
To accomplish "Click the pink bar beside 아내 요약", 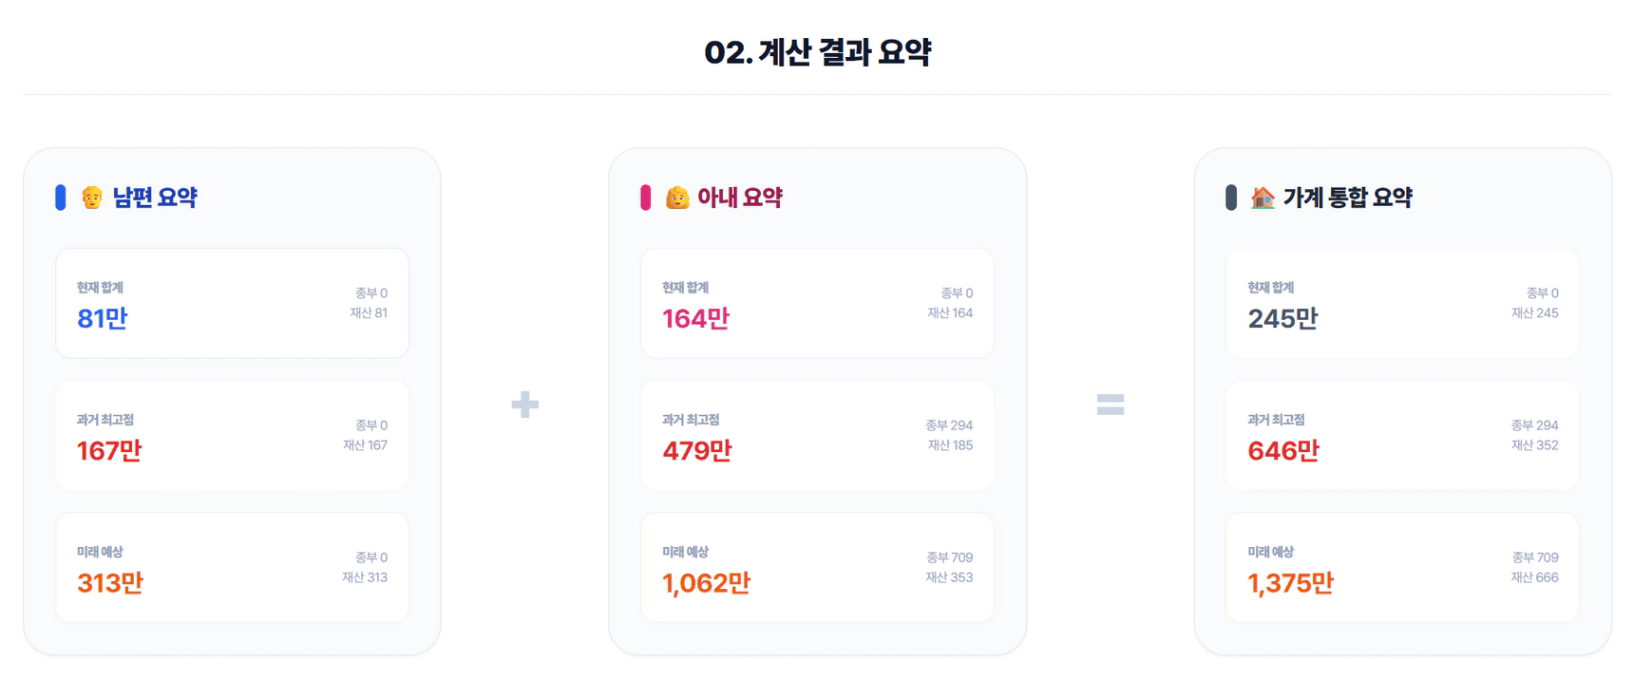I will pos(645,198).
